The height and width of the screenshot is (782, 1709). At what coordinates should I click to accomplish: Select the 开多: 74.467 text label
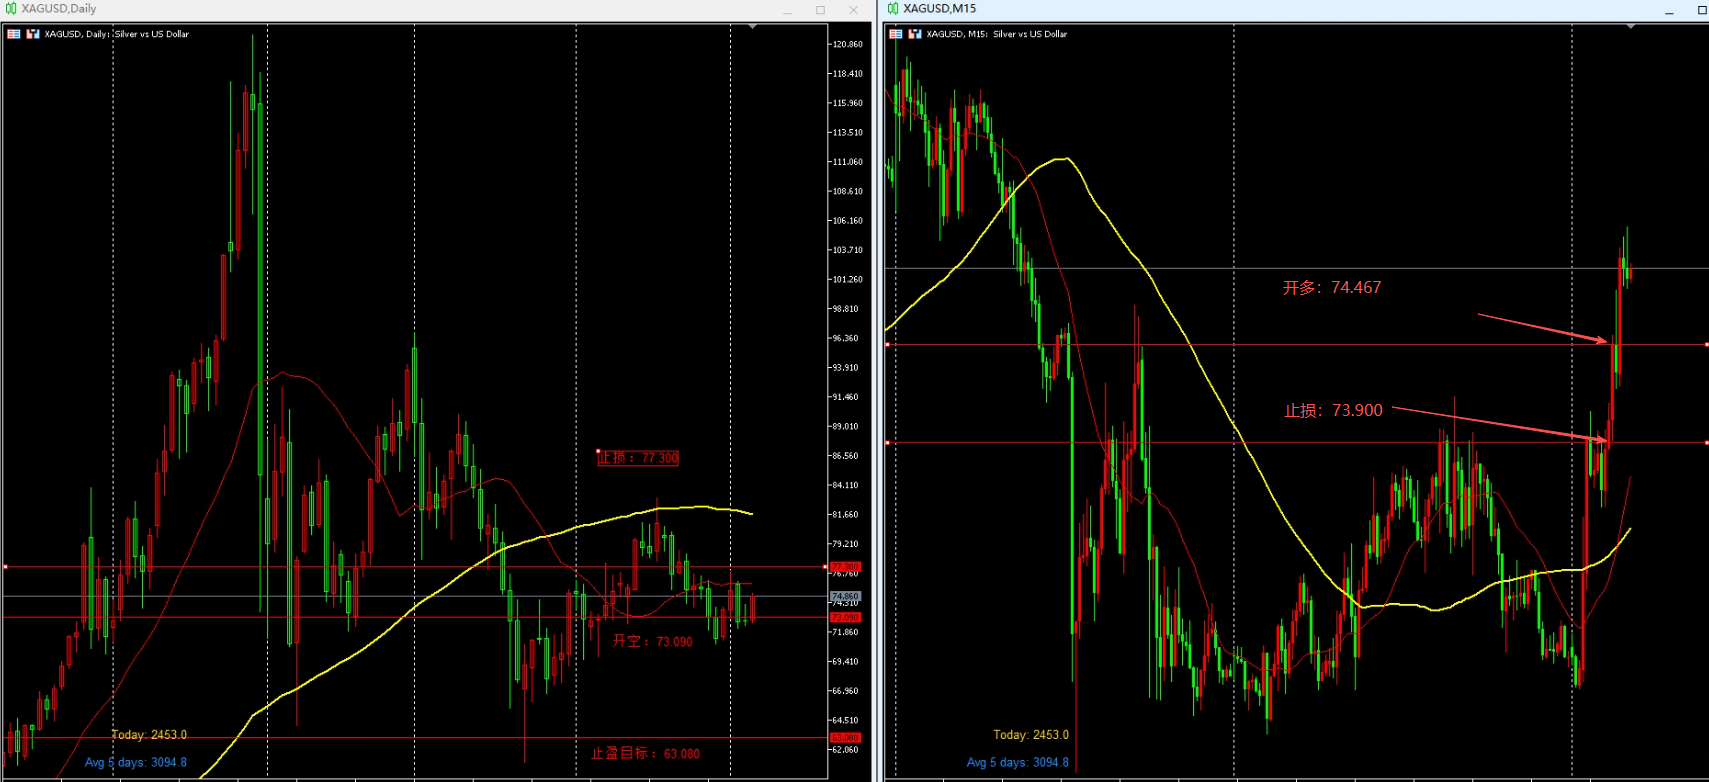(1332, 288)
